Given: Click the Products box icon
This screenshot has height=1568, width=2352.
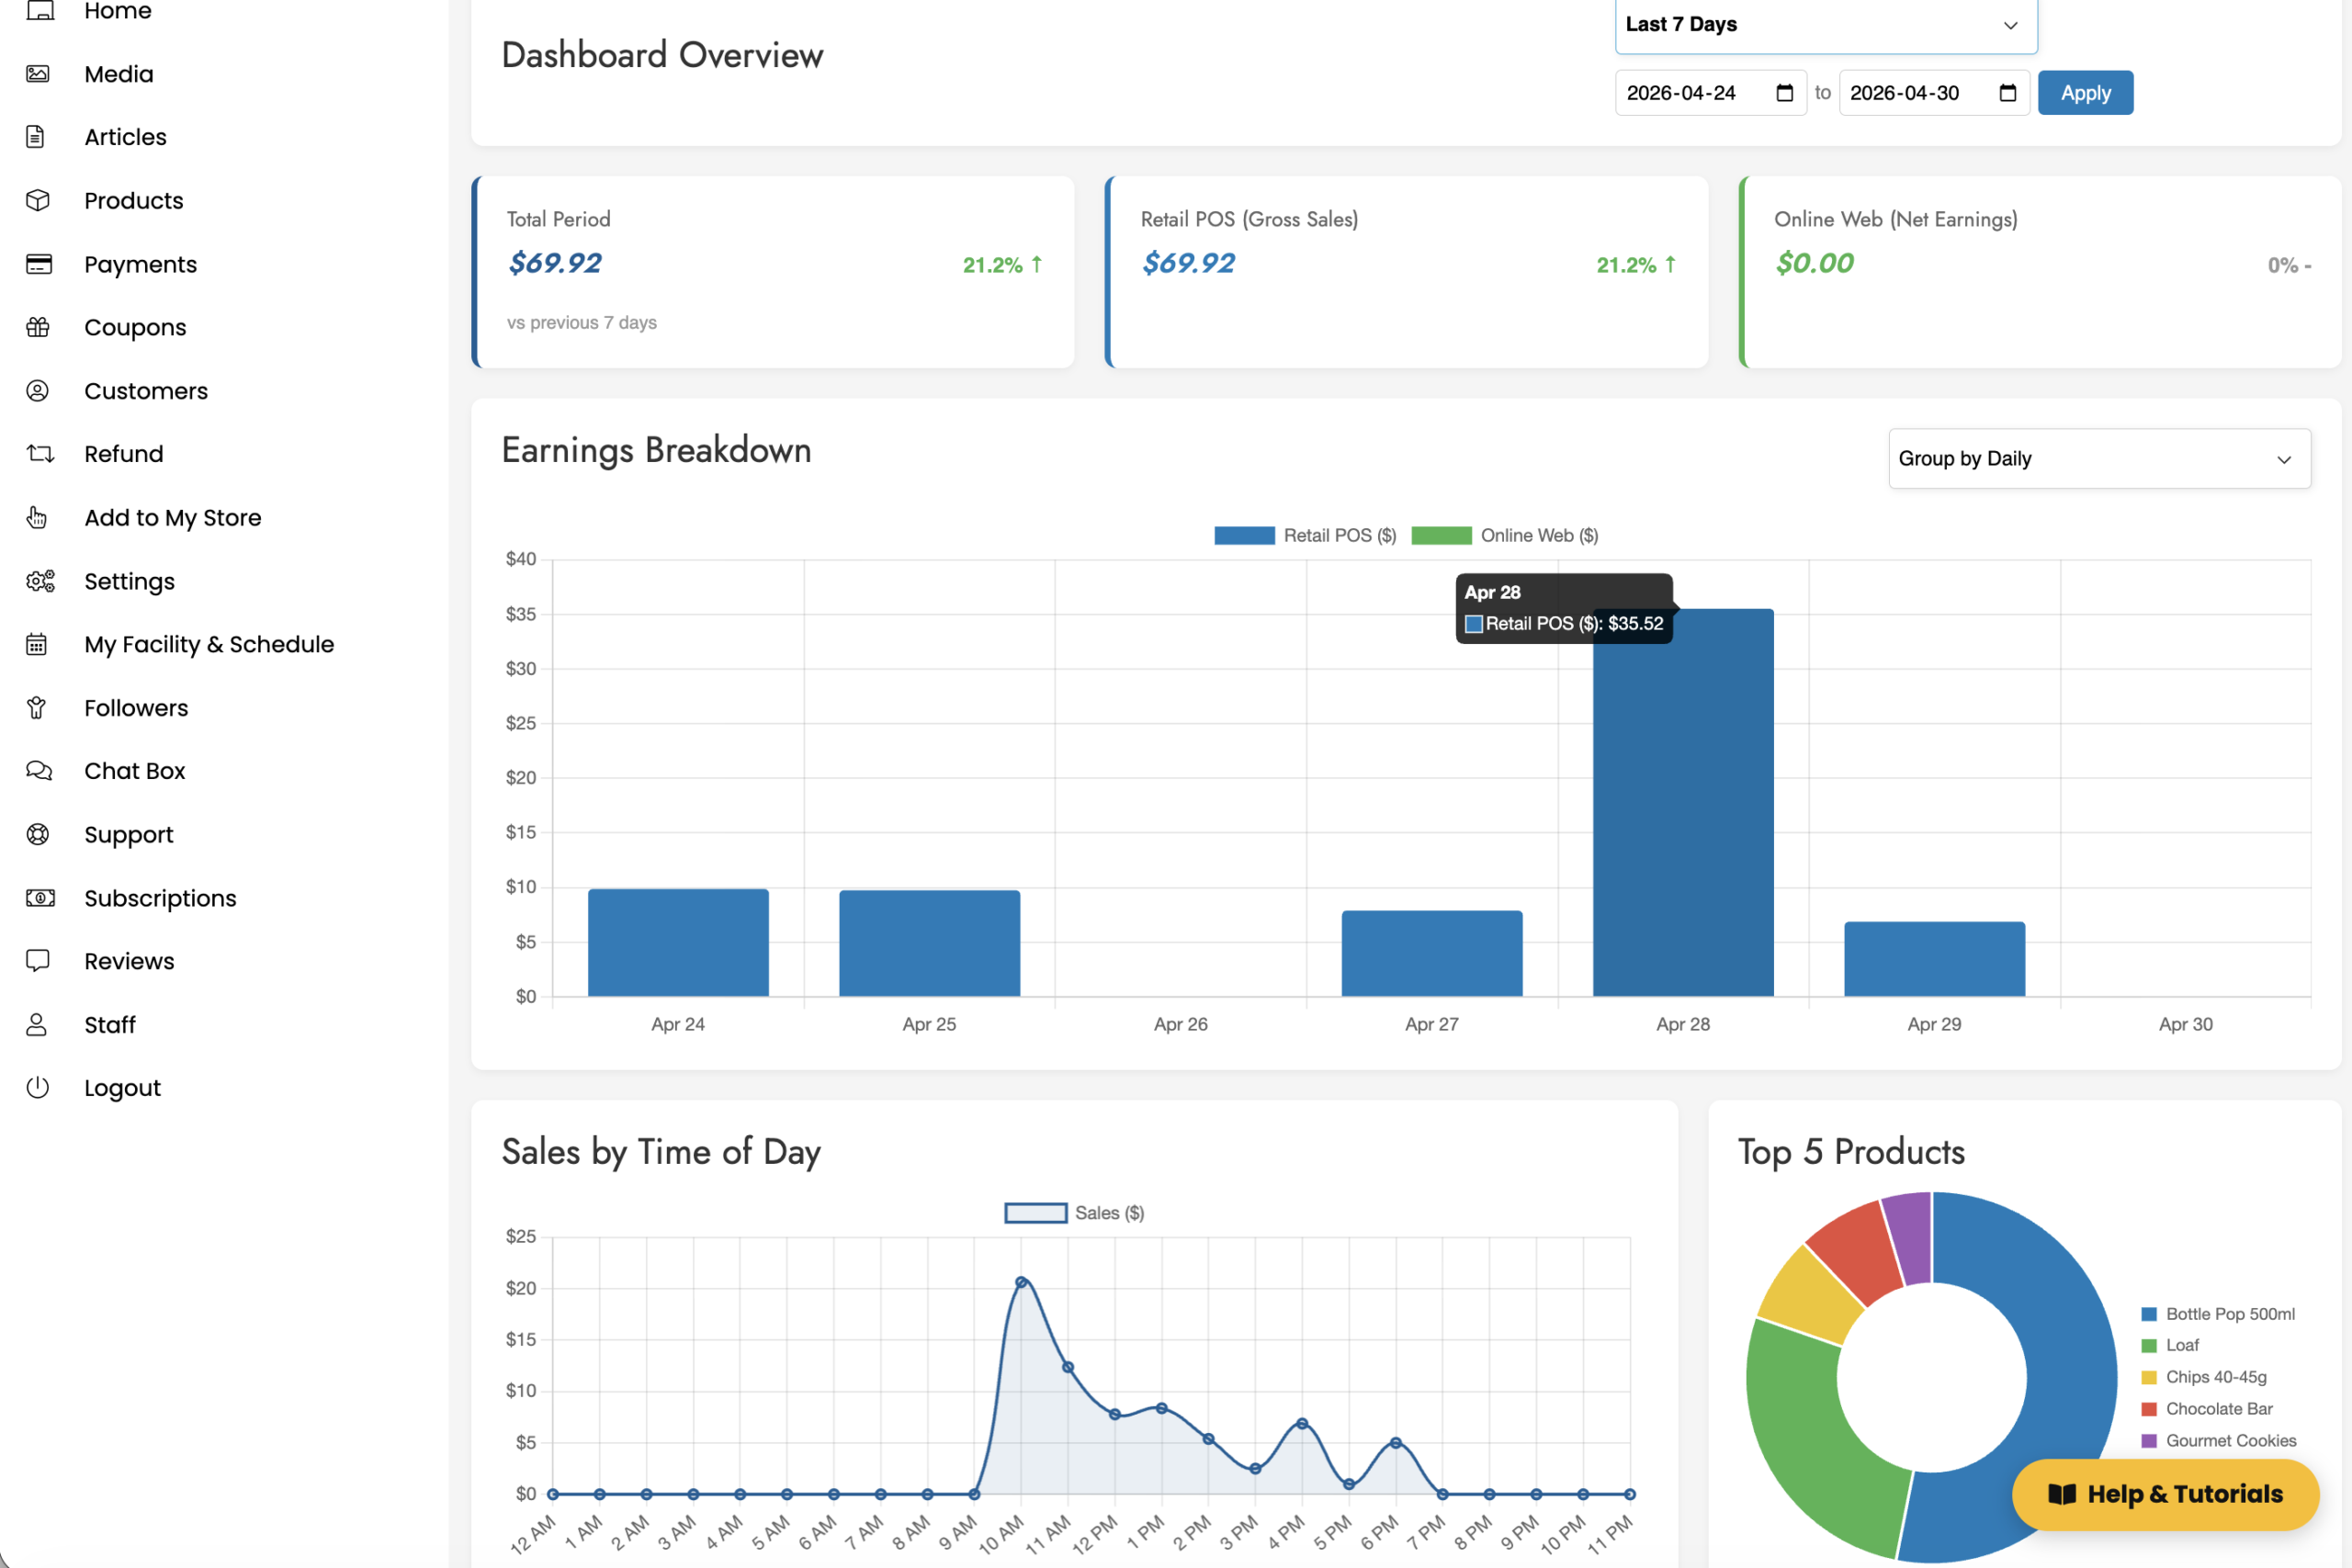Looking at the screenshot, I should pos(38,200).
